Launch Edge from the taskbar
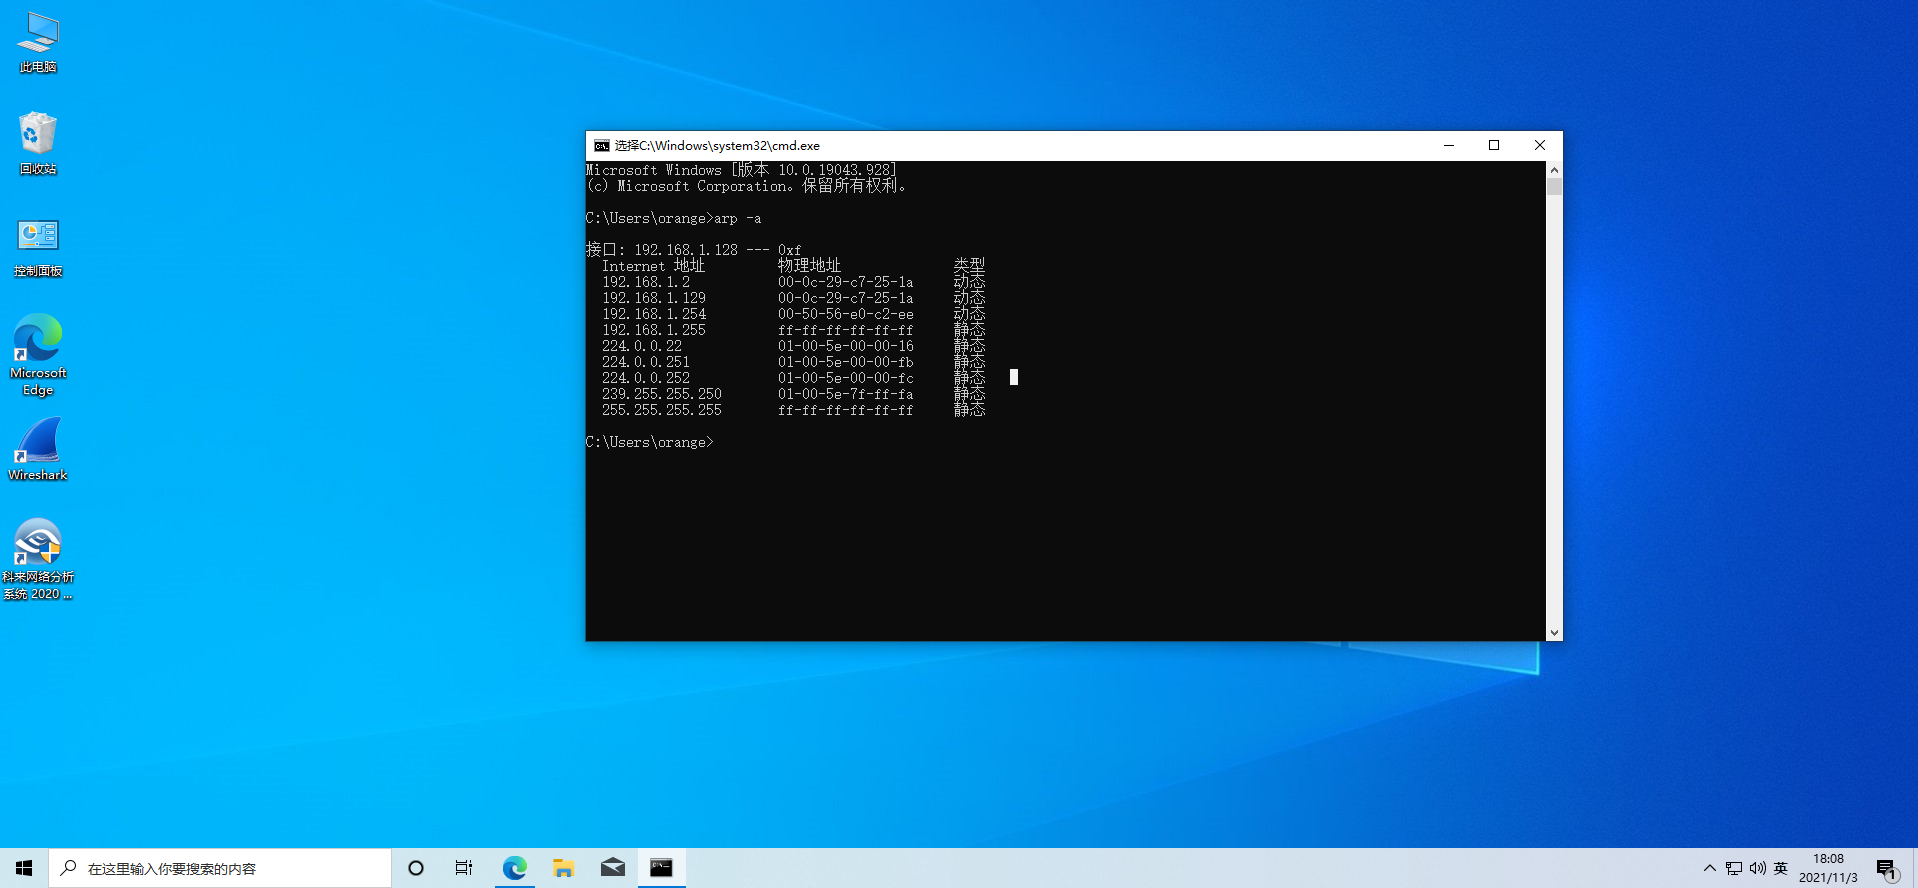Image resolution: width=1918 pixels, height=888 pixels. pos(514,868)
